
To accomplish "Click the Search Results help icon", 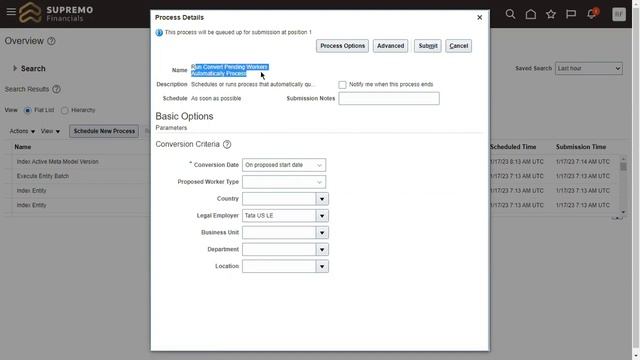I will click(x=56, y=89).
